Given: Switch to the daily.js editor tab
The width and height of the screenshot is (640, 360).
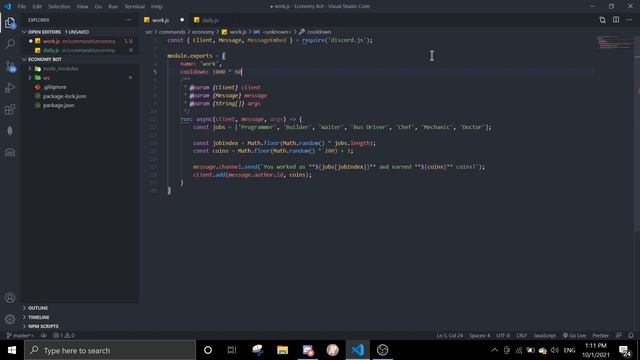Looking at the screenshot, I should (211, 20).
